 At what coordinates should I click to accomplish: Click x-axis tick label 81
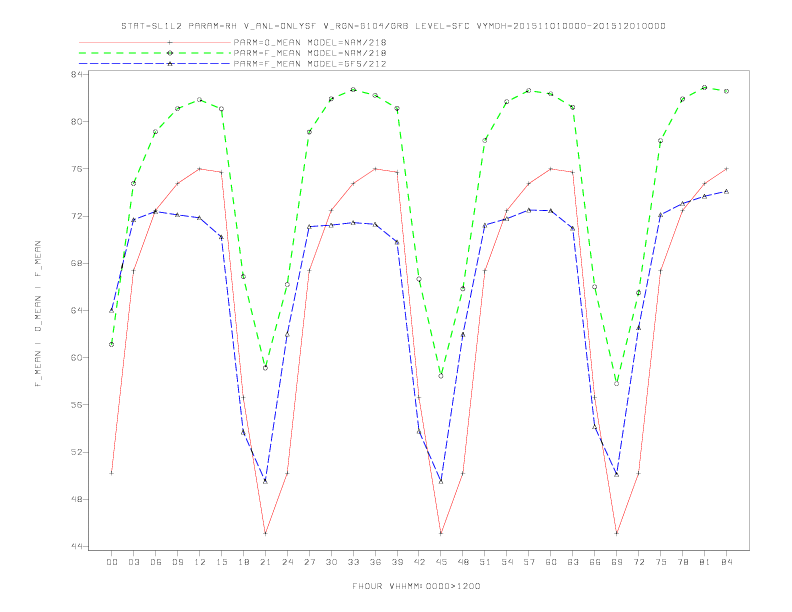(x=705, y=562)
